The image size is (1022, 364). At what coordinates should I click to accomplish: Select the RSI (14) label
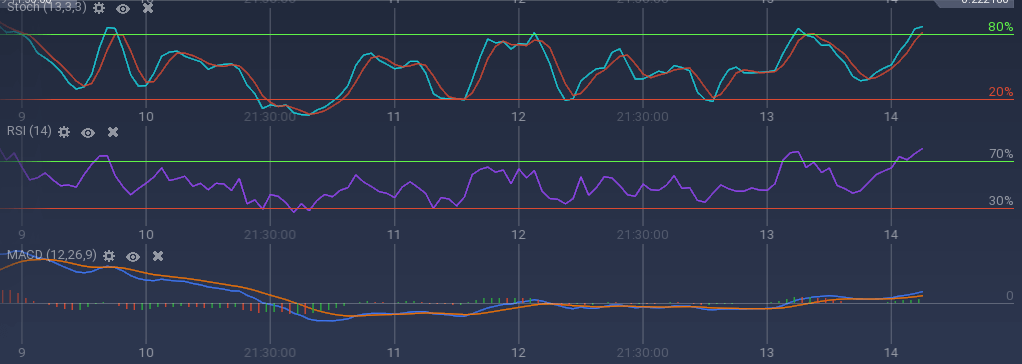coord(29,131)
